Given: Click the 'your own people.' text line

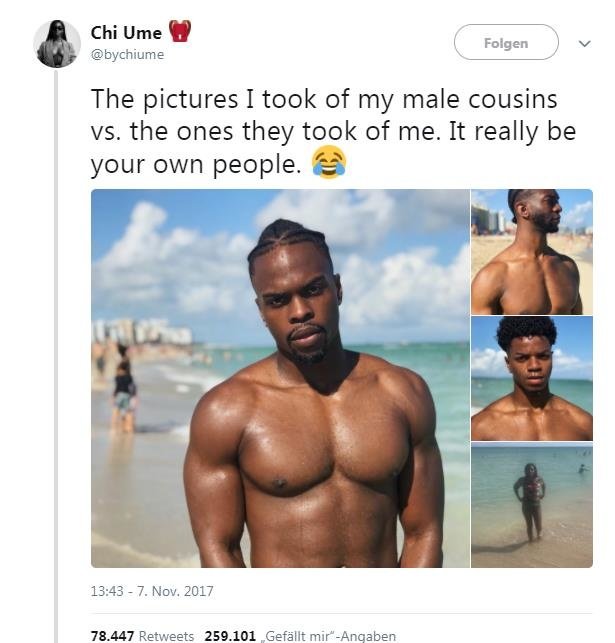Looking at the screenshot, I should click(x=196, y=164).
